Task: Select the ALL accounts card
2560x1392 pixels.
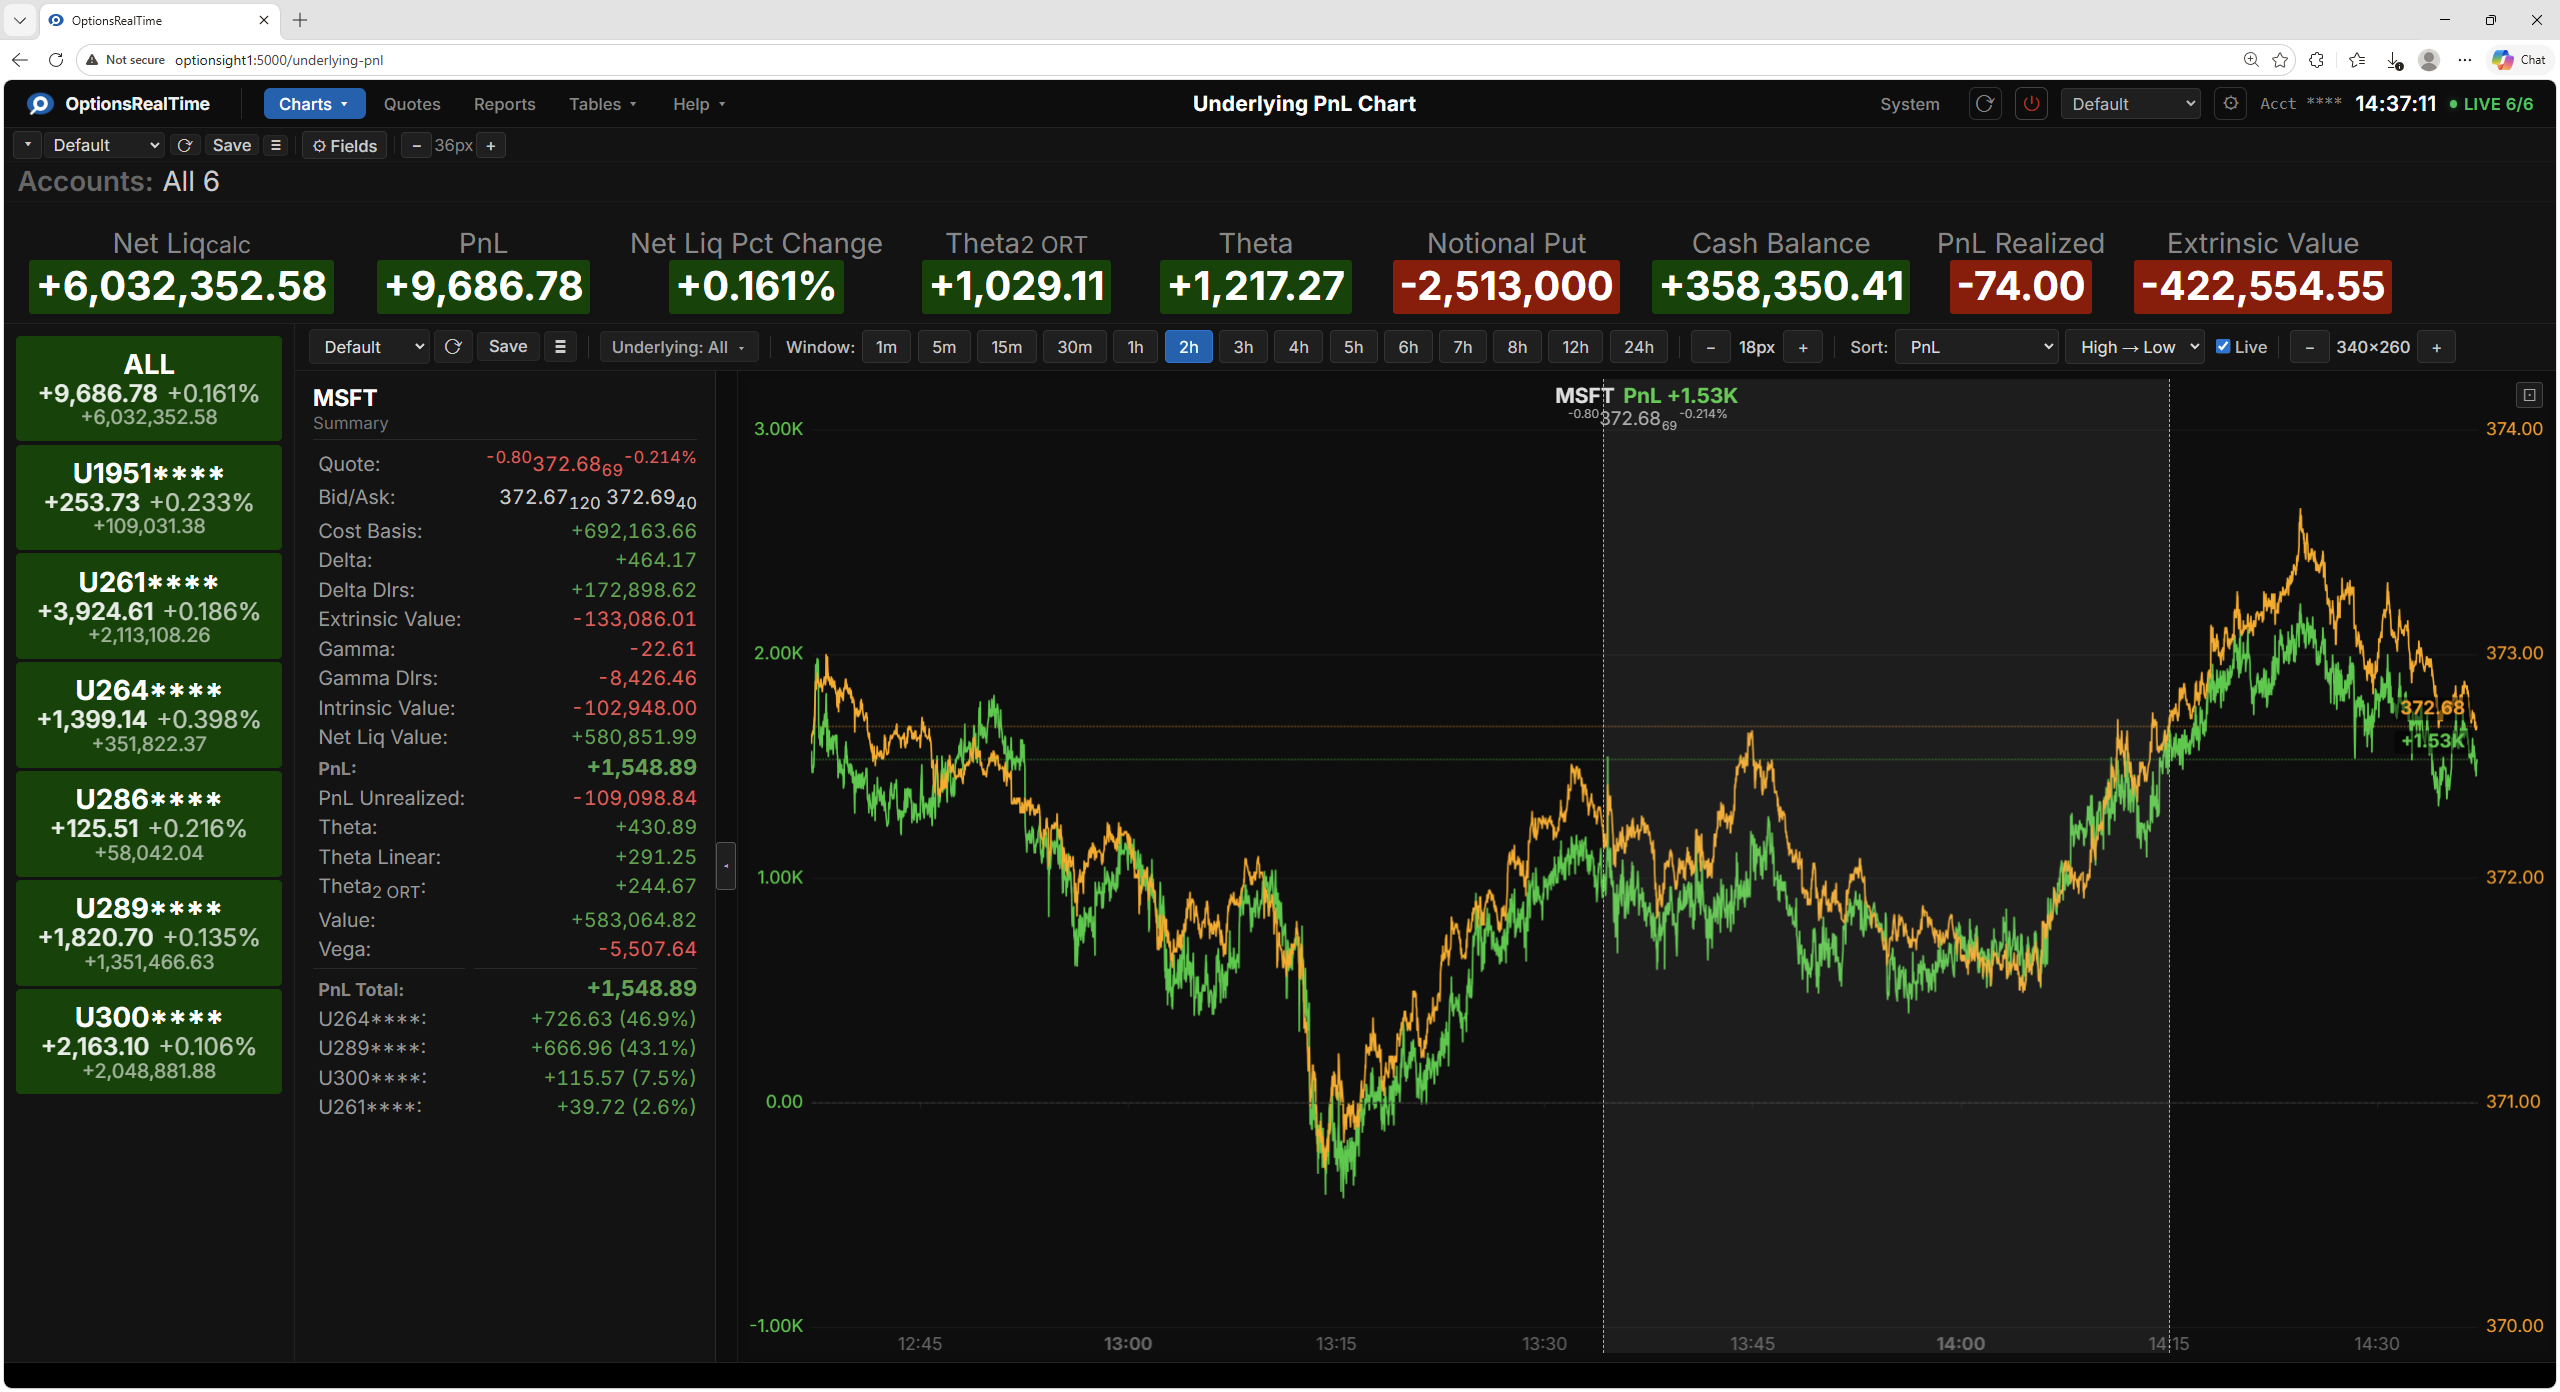Action: (149, 388)
